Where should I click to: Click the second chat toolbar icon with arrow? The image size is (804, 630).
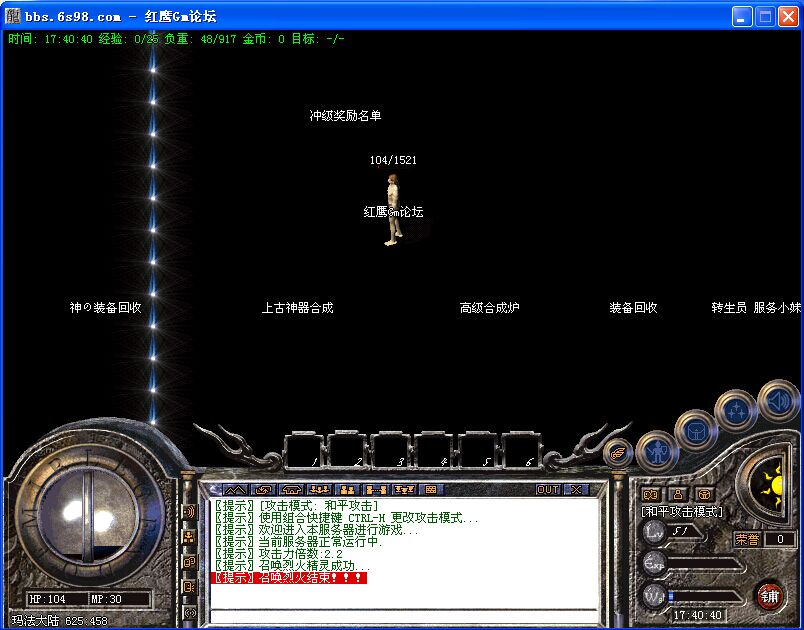click(x=264, y=490)
